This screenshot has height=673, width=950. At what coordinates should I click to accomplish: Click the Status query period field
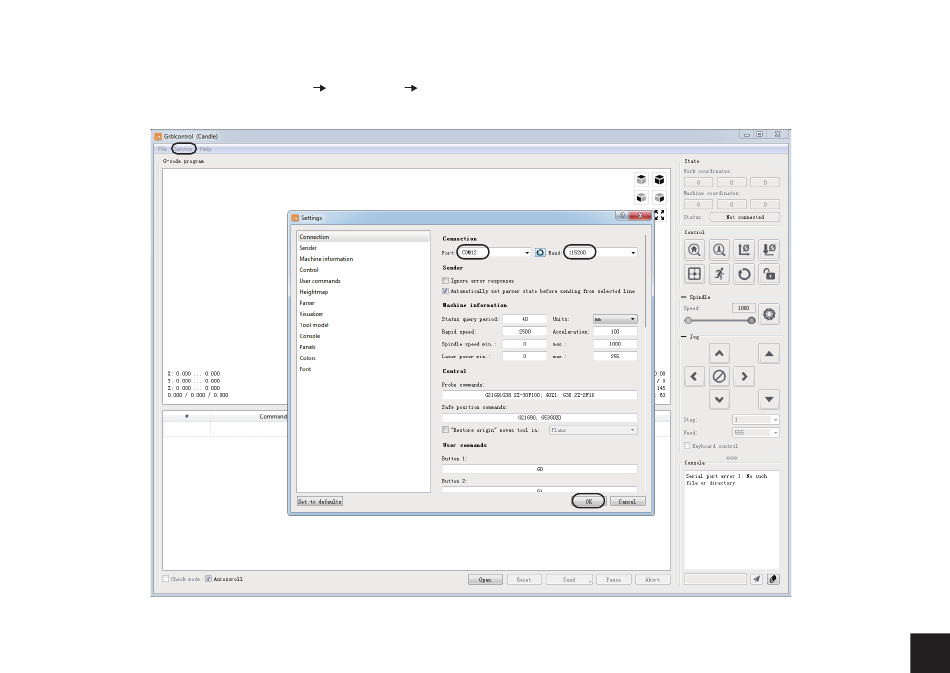point(525,319)
